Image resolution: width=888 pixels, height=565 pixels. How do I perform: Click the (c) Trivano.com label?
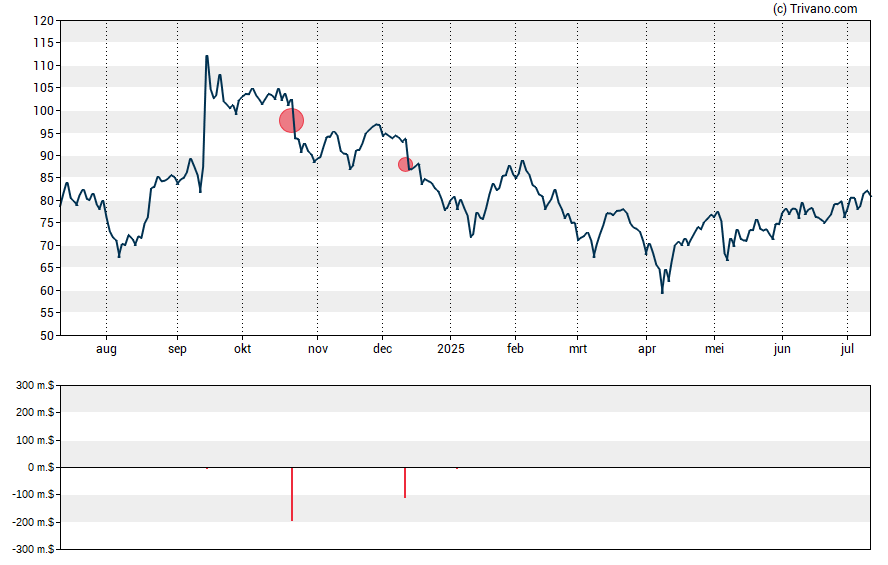tap(815, 8)
